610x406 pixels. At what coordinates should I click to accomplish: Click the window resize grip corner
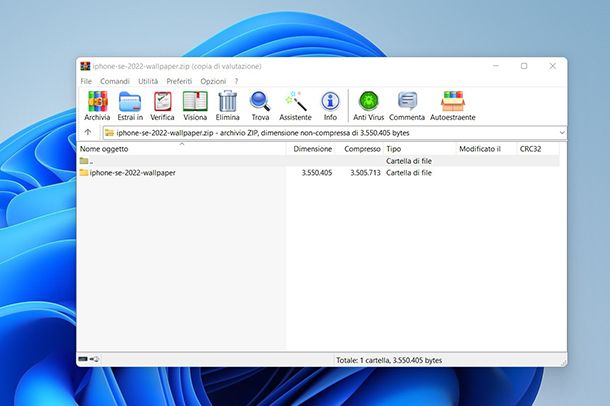point(563,362)
